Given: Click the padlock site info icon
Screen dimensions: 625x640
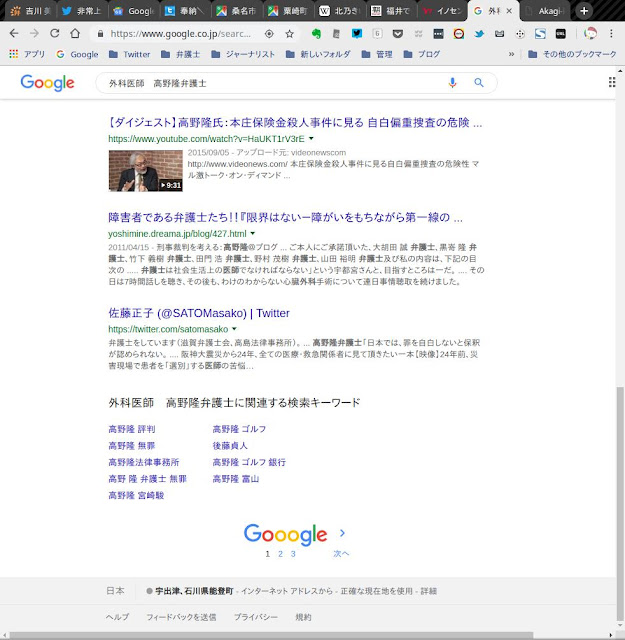Looking at the screenshot, I should (100, 34).
